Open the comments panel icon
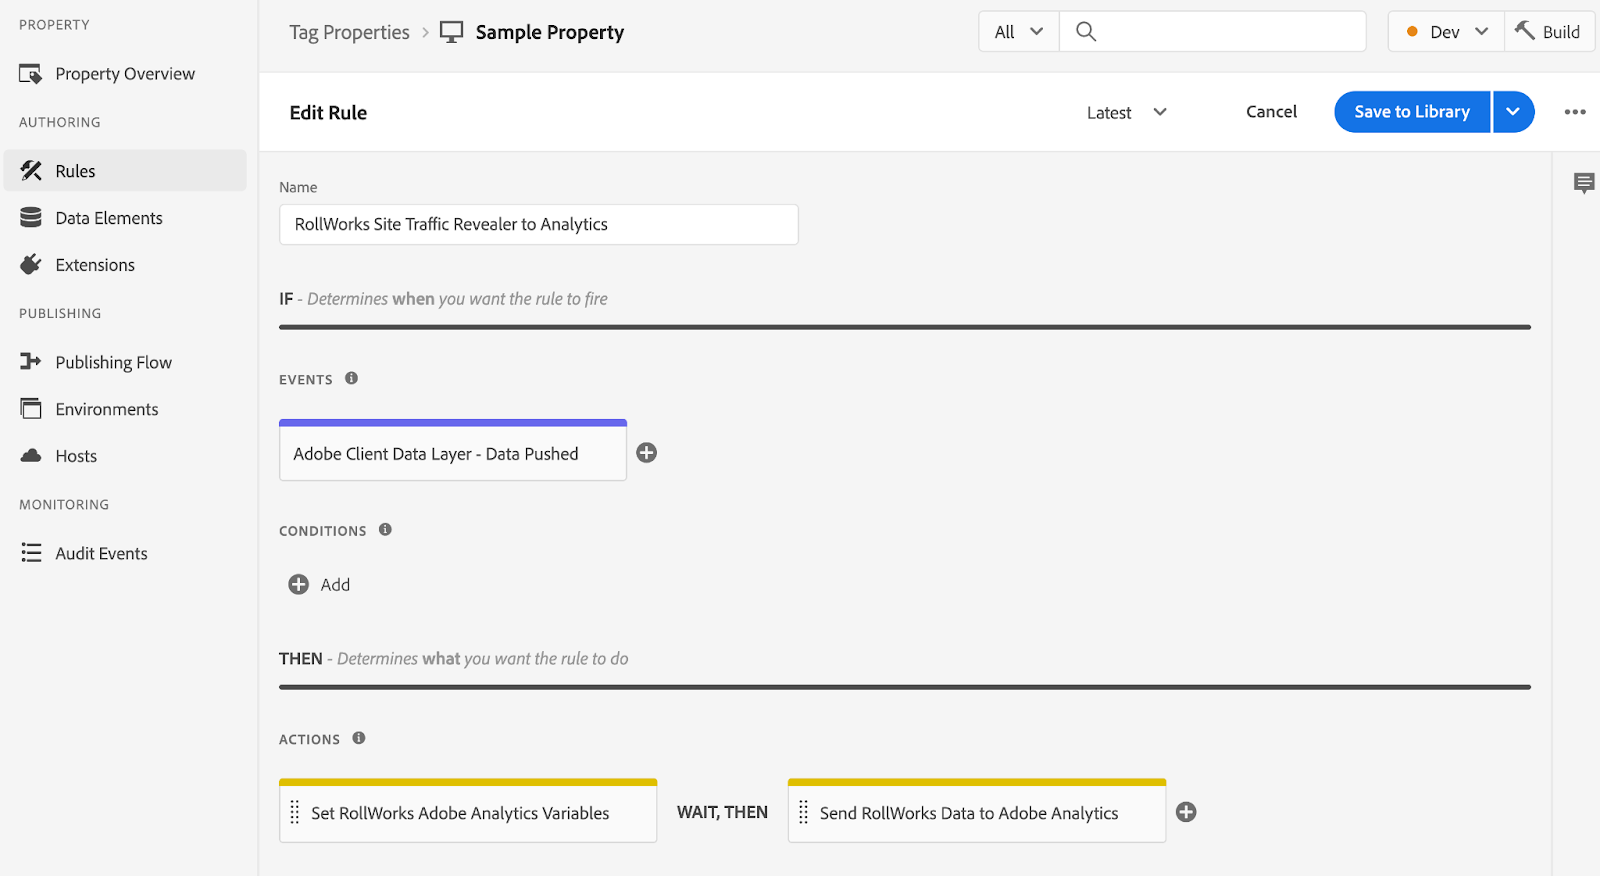This screenshot has height=876, width=1600. coord(1584,183)
